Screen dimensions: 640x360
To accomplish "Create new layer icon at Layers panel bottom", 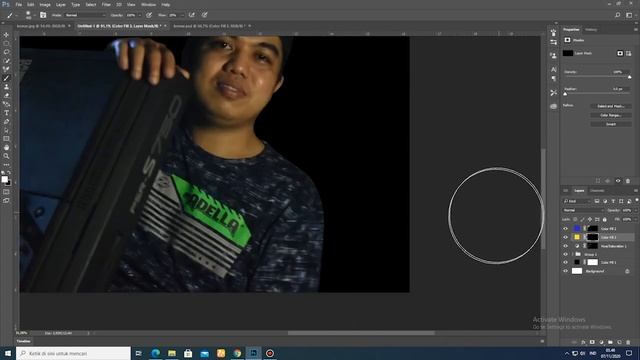I will 619,342.
